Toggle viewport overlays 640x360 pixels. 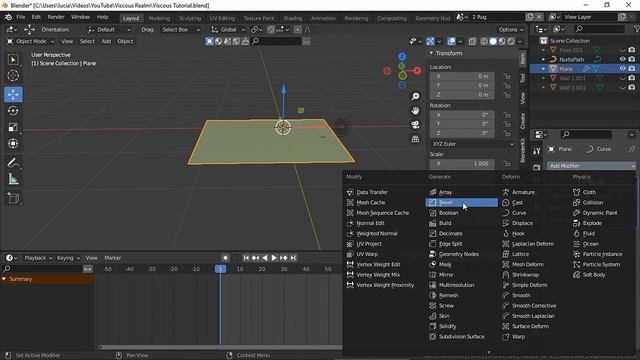pos(451,41)
